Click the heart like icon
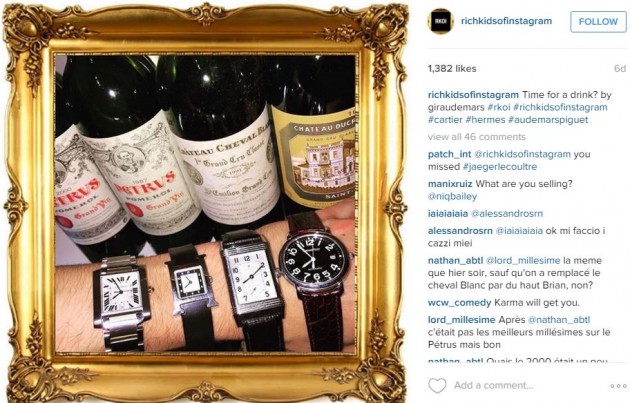 pyautogui.click(x=437, y=385)
